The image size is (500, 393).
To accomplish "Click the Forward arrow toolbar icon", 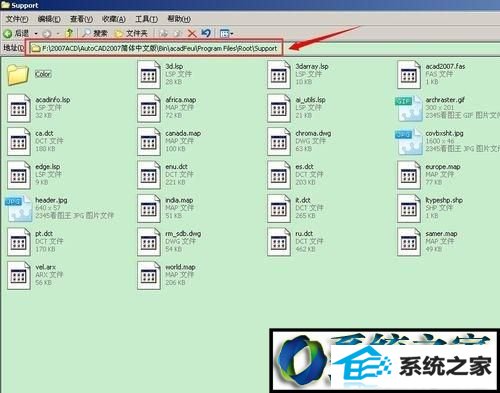I will point(47,34).
